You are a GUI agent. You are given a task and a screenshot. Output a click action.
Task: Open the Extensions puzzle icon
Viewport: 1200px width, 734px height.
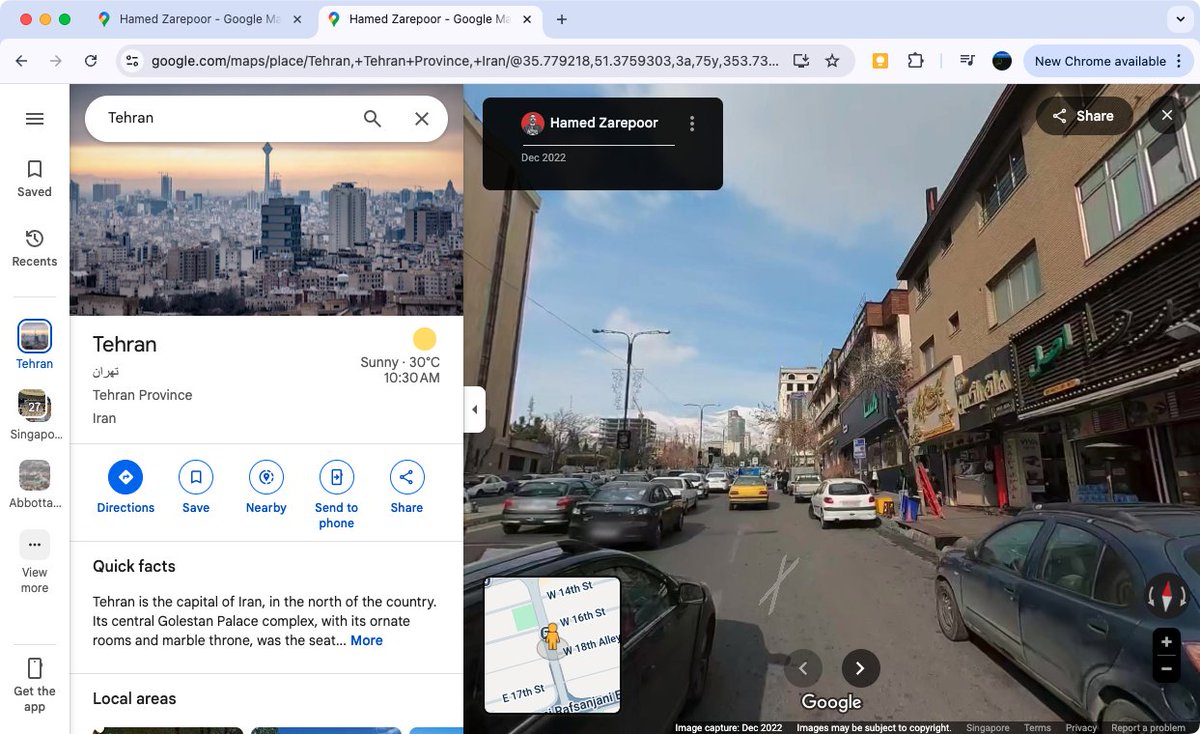pyautogui.click(x=915, y=61)
